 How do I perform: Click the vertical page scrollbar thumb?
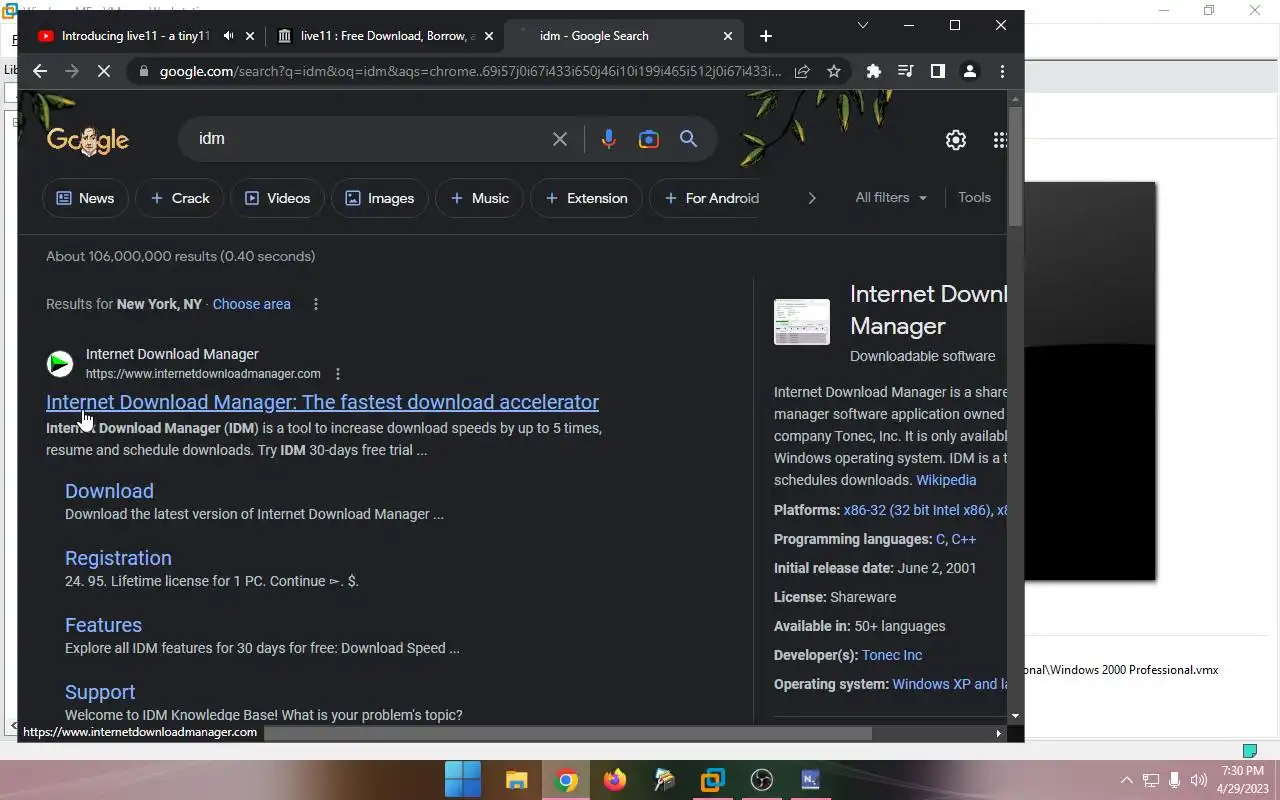click(1015, 165)
